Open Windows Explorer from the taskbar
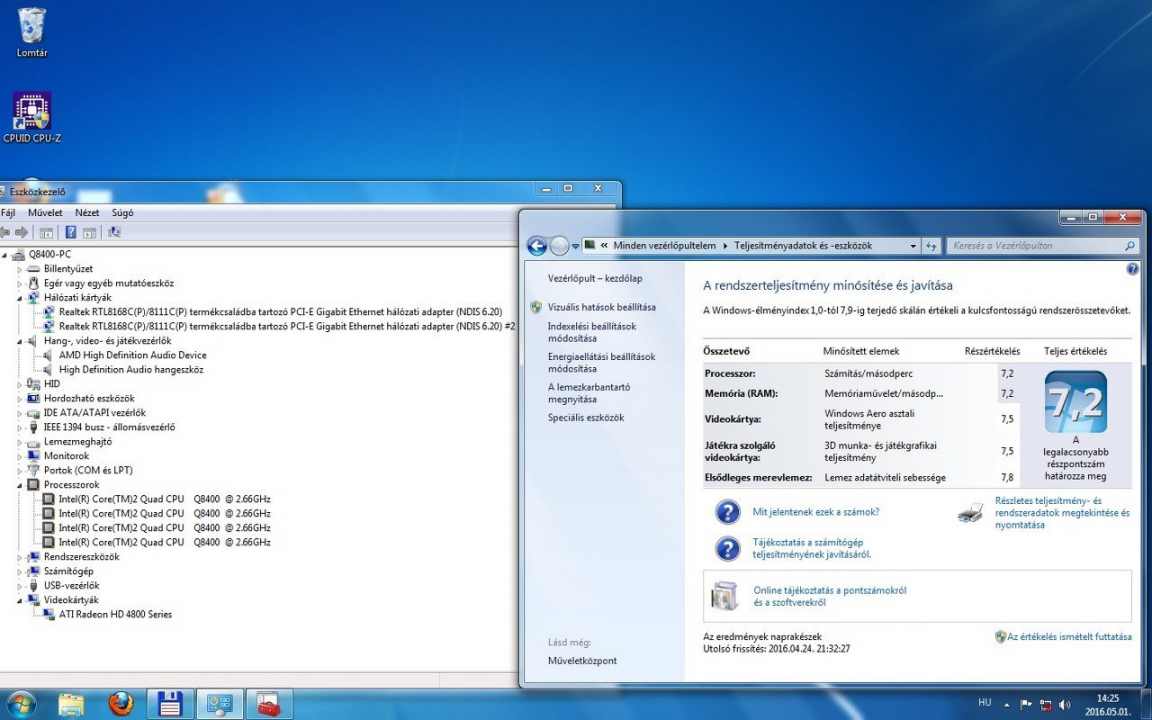Viewport: 1152px width, 720px height. point(71,705)
